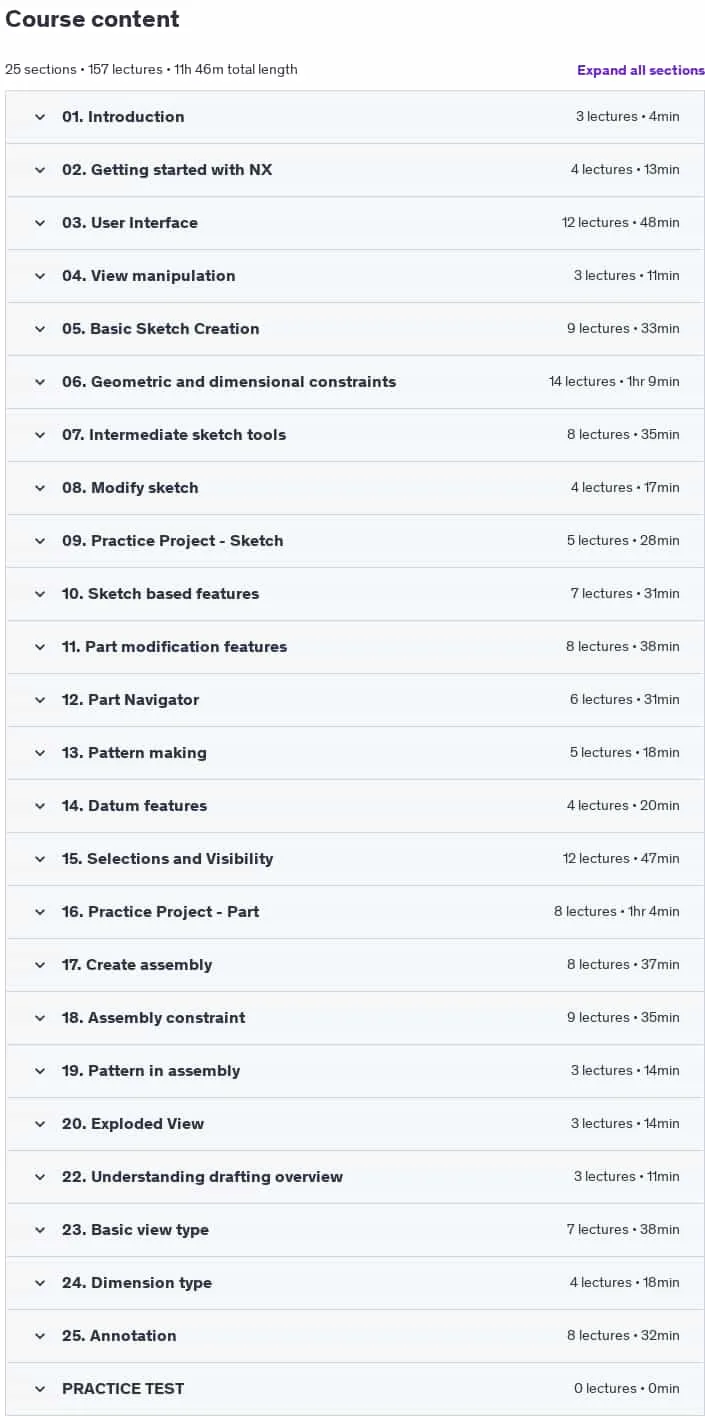Expand chevron beside 12. Part Navigator
Screen dimensions: 705x1416
point(40,700)
